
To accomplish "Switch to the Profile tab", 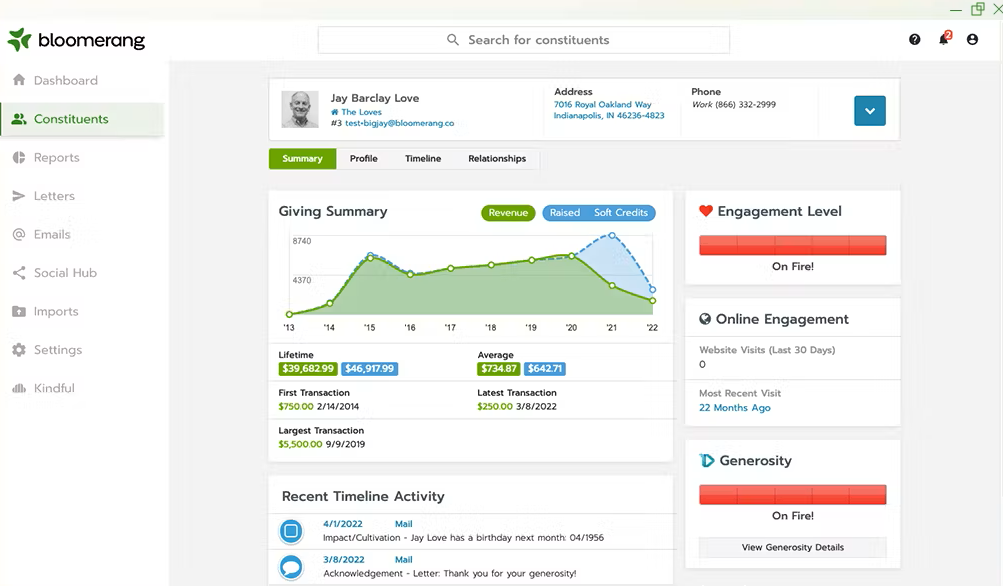I will coord(363,159).
